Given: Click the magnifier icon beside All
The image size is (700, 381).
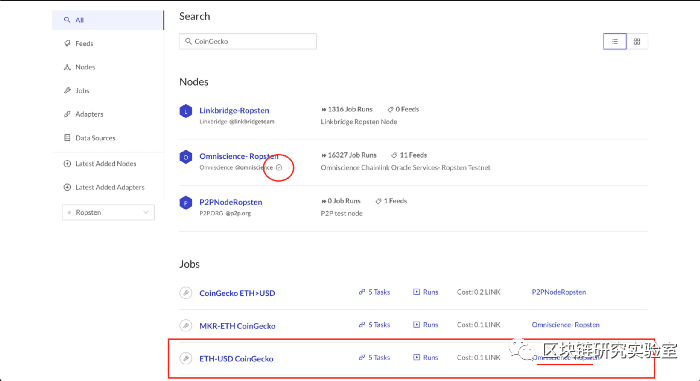Looking at the screenshot, I should click(67, 20).
